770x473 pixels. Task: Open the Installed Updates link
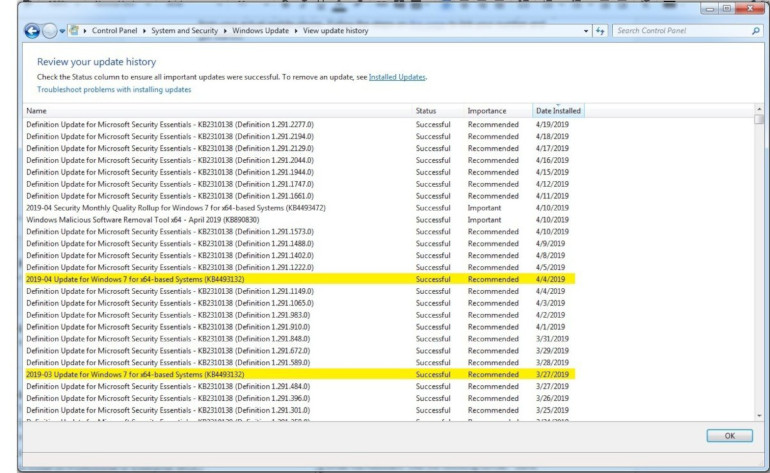pos(397,77)
